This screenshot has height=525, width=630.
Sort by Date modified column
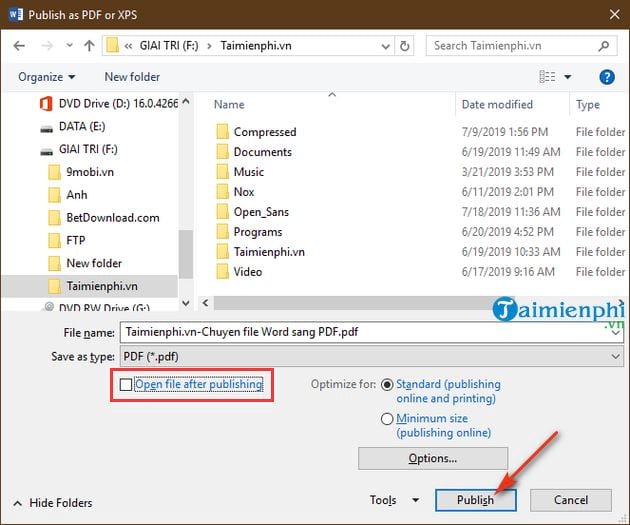pyautogui.click(x=497, y=105)
